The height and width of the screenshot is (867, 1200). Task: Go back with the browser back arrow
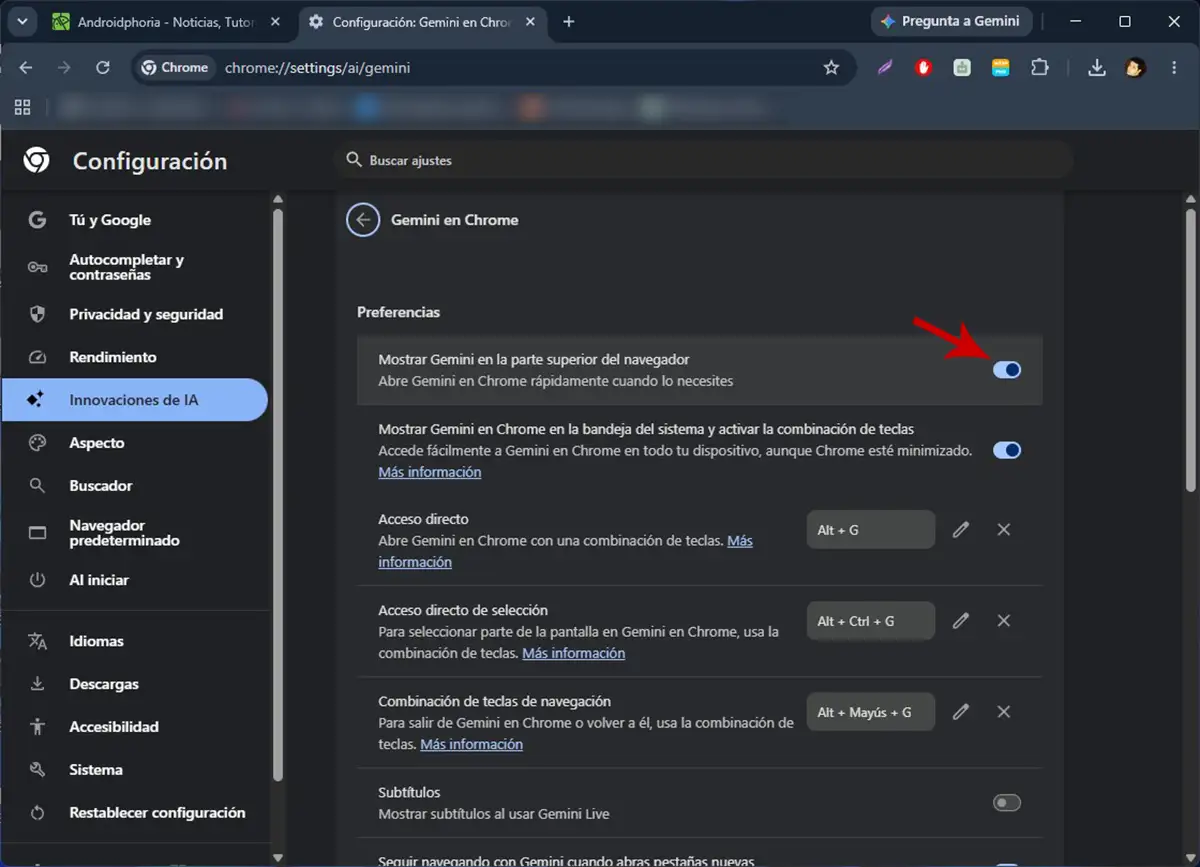(x=26, y=68)
